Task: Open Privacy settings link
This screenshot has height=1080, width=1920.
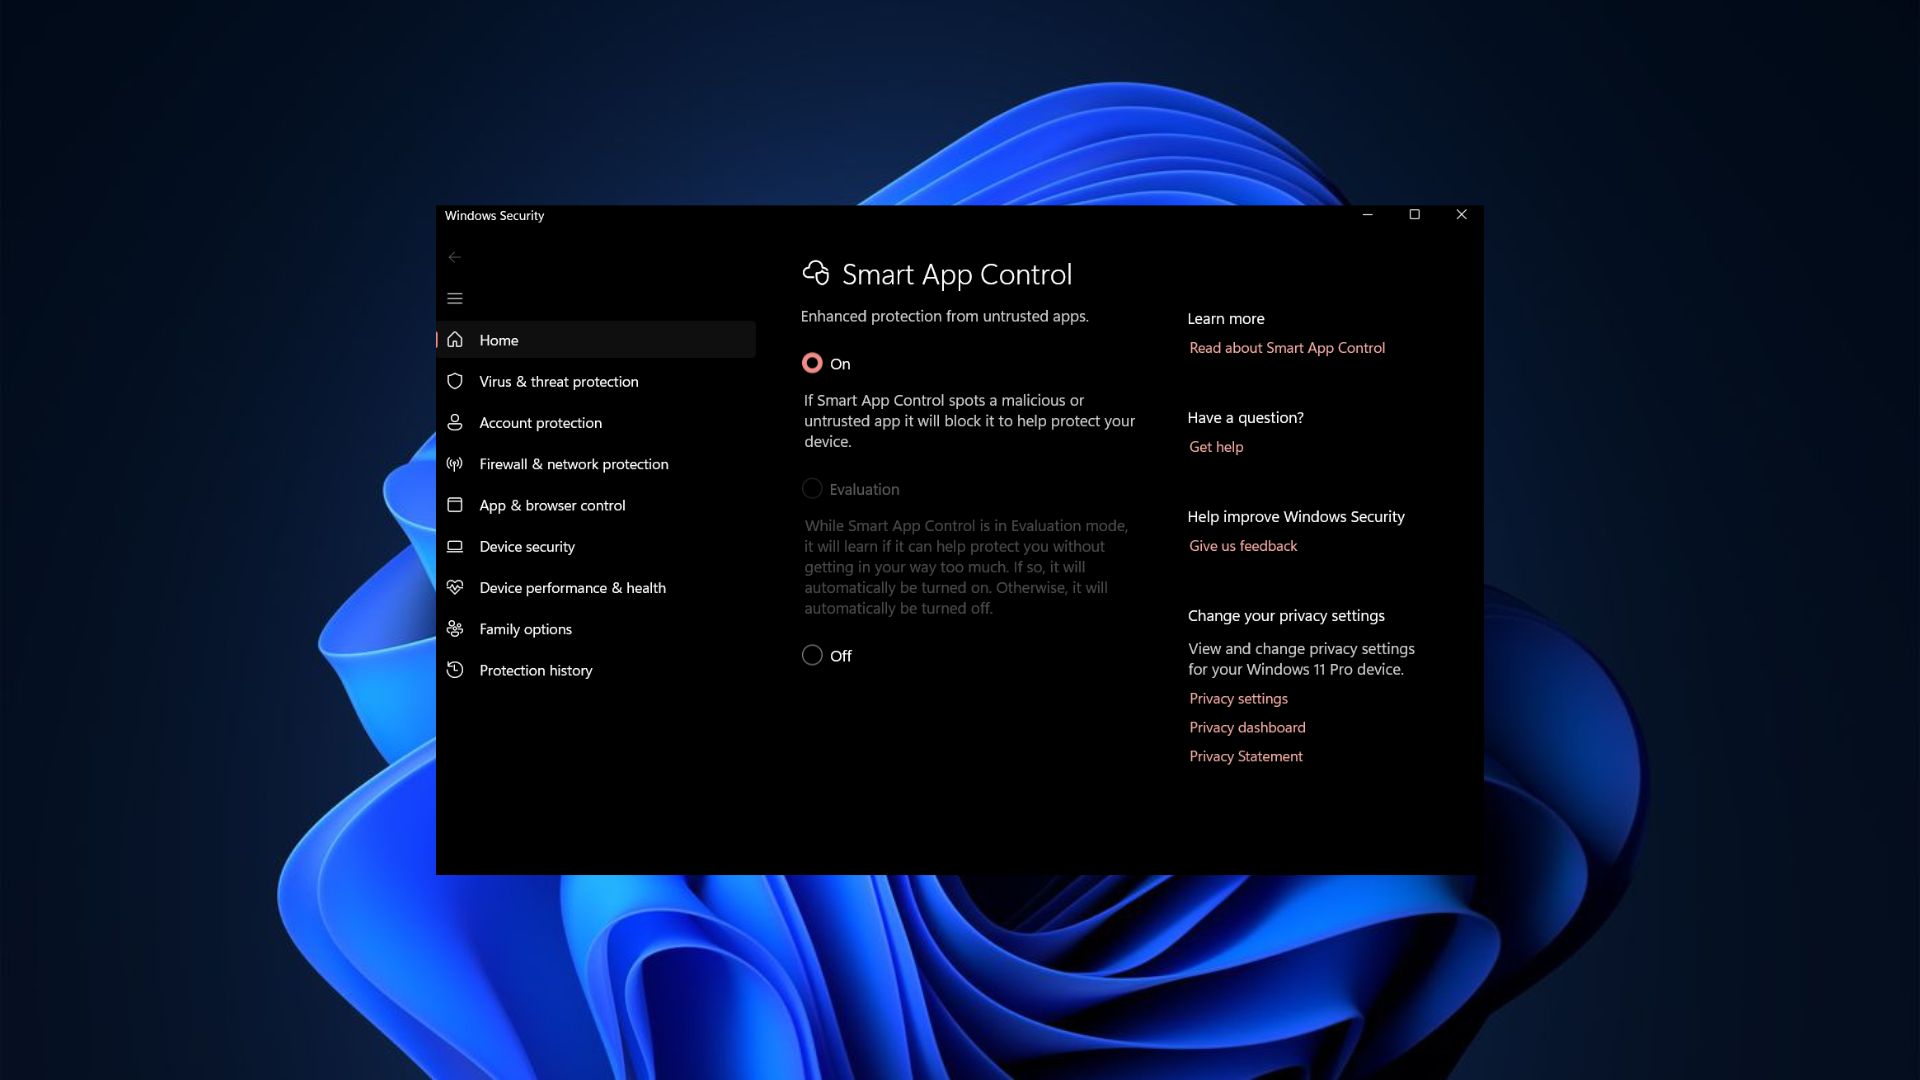Action: point(1238,698)
